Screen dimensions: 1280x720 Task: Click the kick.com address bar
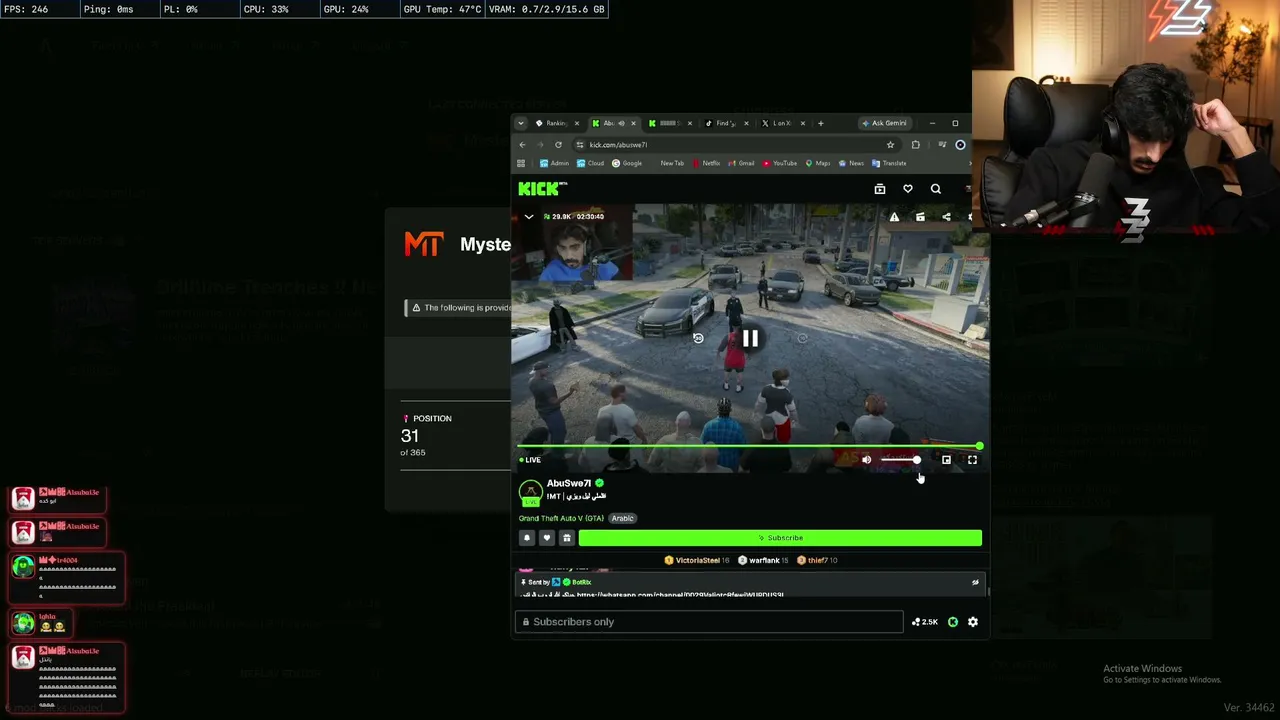pos(735,145)
